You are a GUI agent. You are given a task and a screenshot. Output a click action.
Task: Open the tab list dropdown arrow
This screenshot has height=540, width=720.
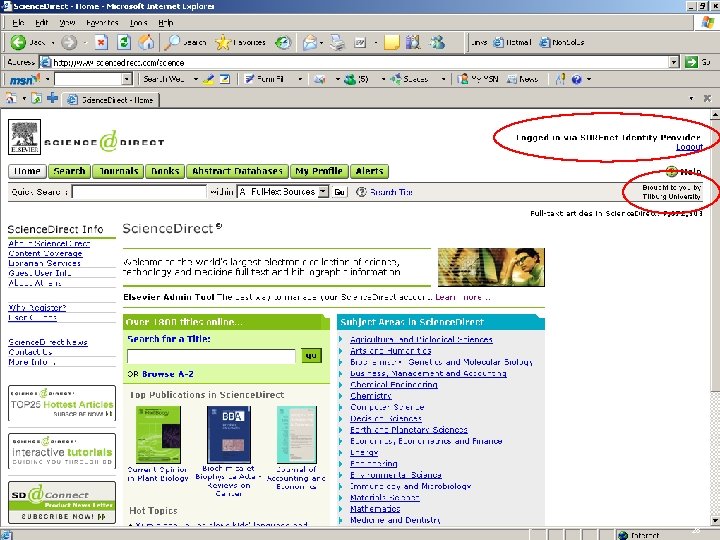691,98
